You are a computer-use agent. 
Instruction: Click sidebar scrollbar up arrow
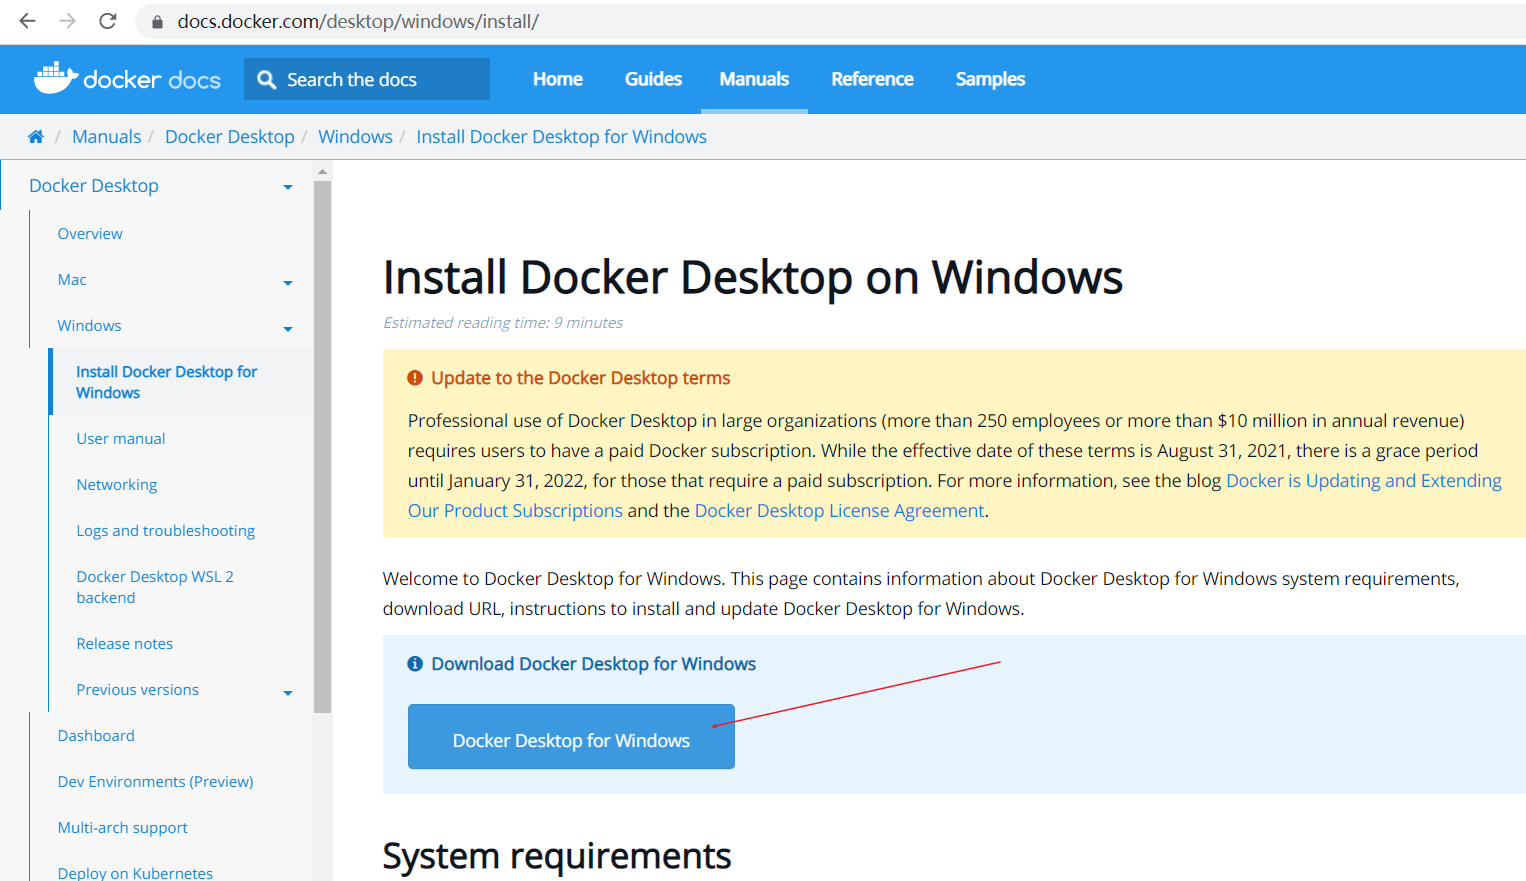point(322,172)
